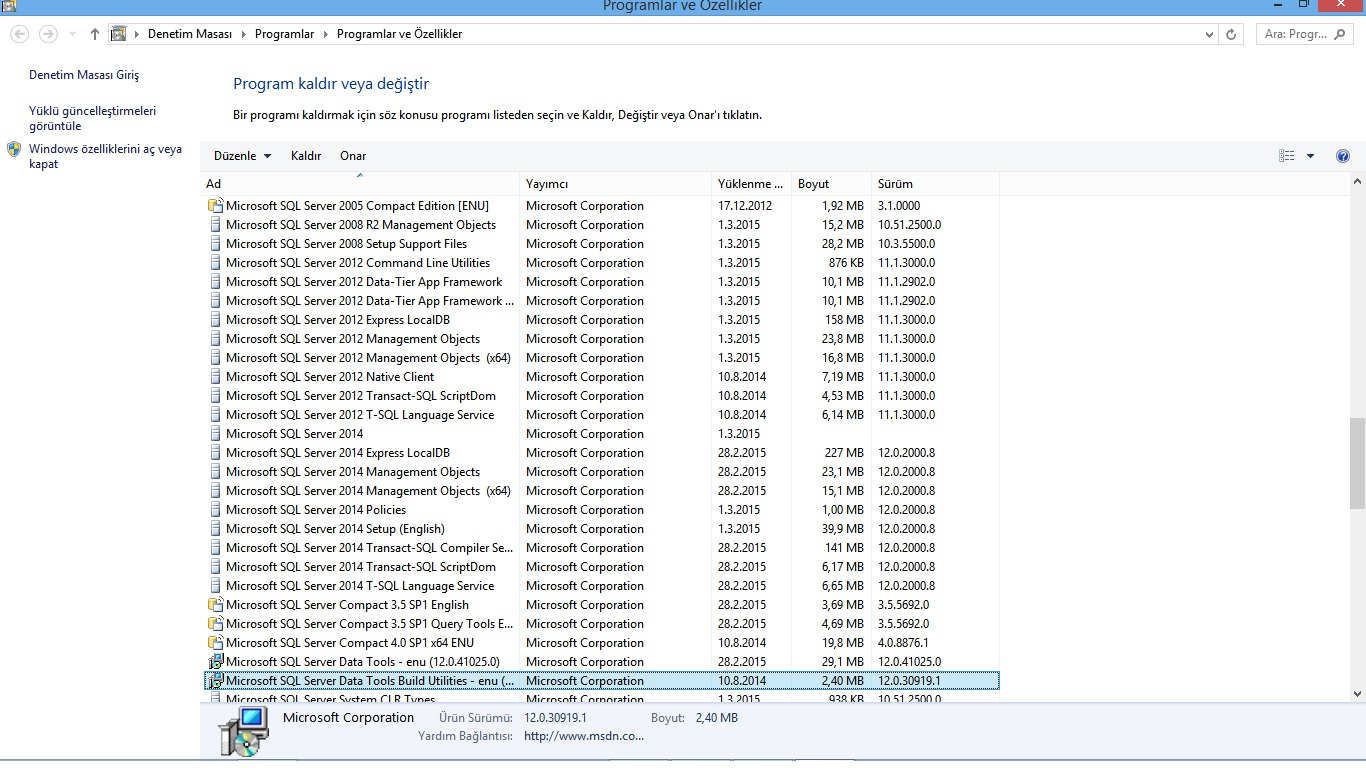Refresh the programs list
This screenshot has width=1366, height=768.
pos(1232,34)
